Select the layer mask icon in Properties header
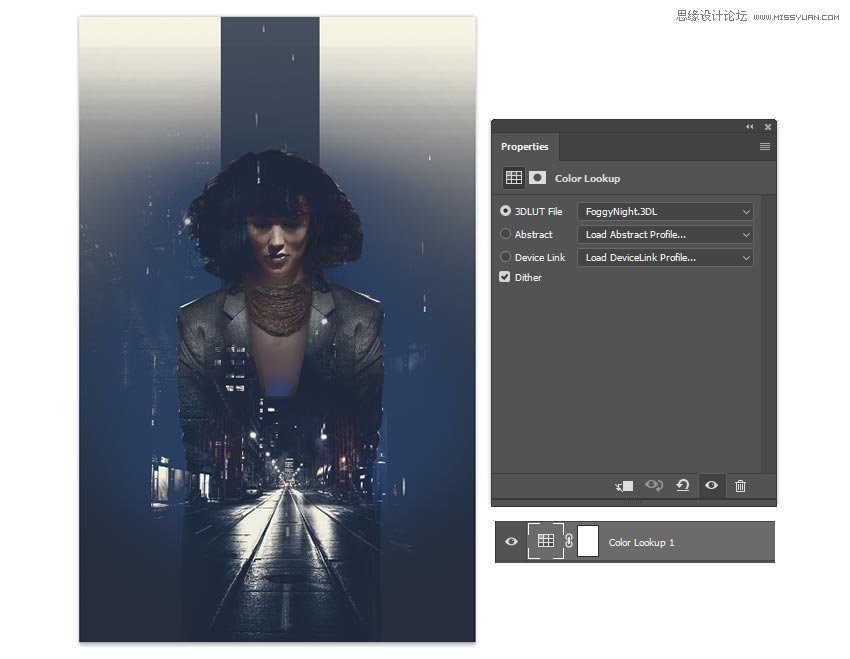Image resolution: width=850 pixels, height=659 pixels. click(x=537, y=177)
